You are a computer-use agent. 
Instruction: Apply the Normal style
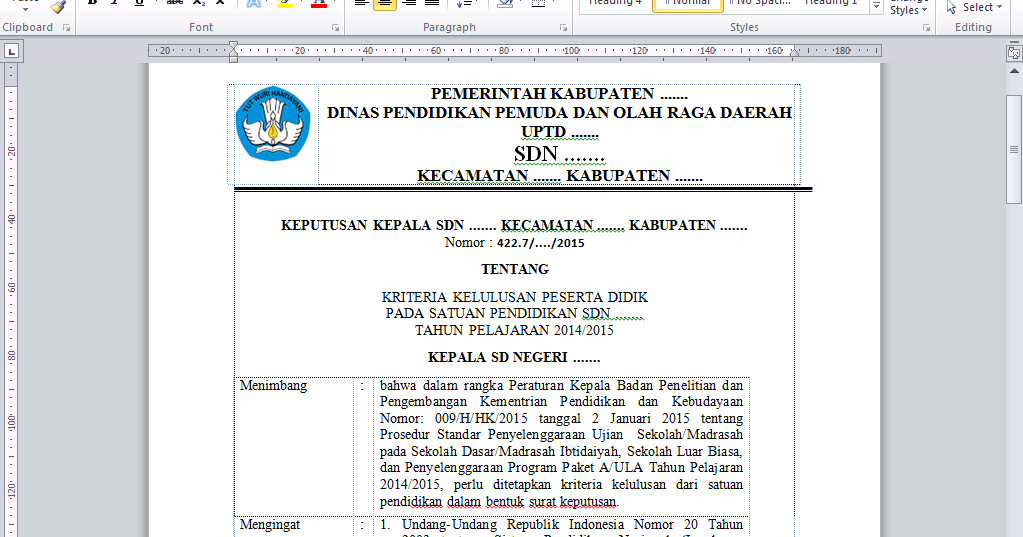688,4
